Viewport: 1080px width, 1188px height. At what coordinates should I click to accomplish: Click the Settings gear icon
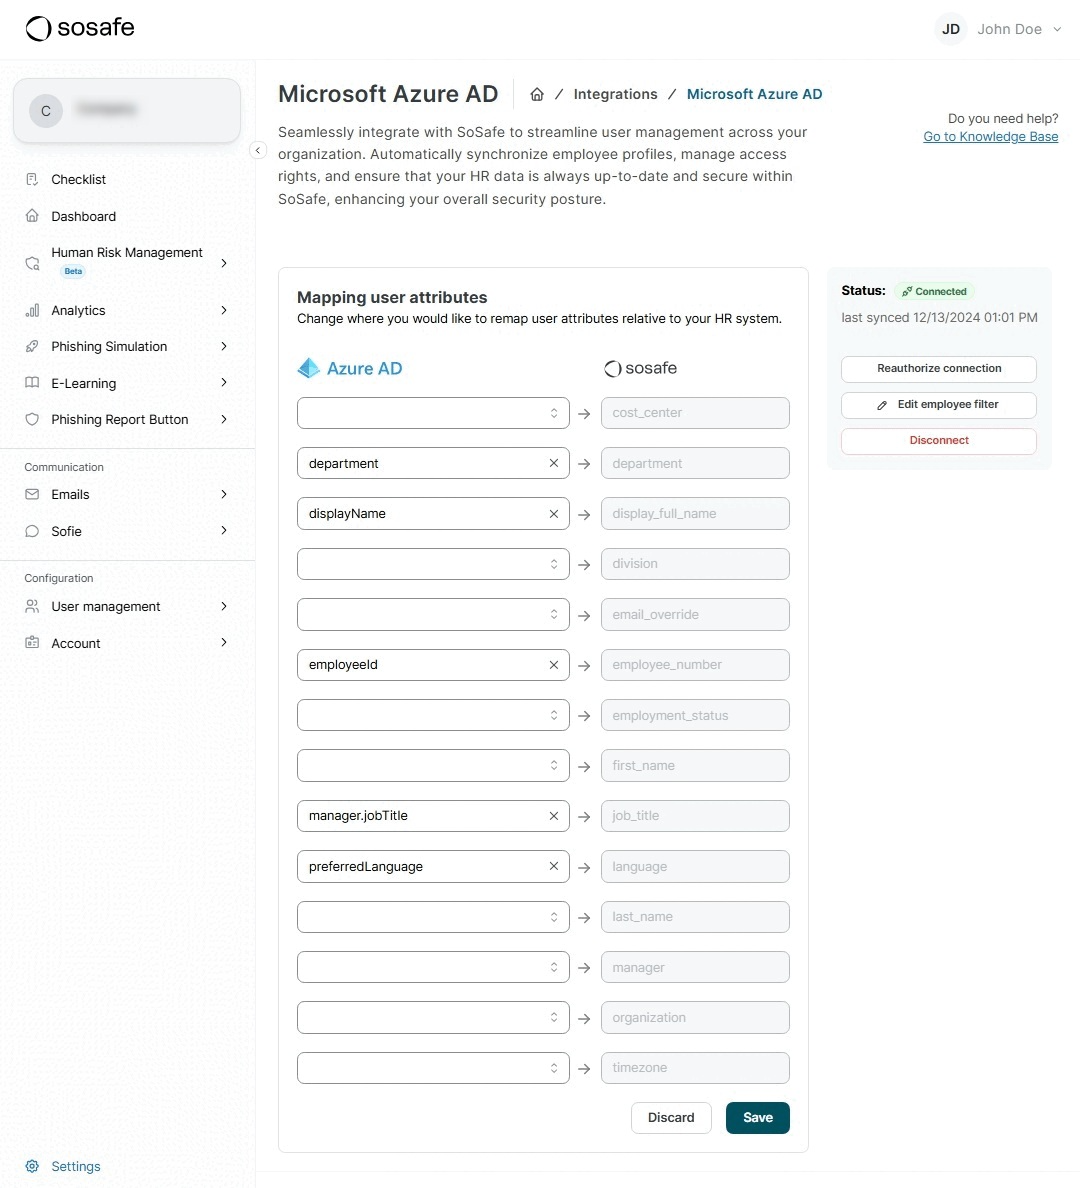pos(32,1166)
